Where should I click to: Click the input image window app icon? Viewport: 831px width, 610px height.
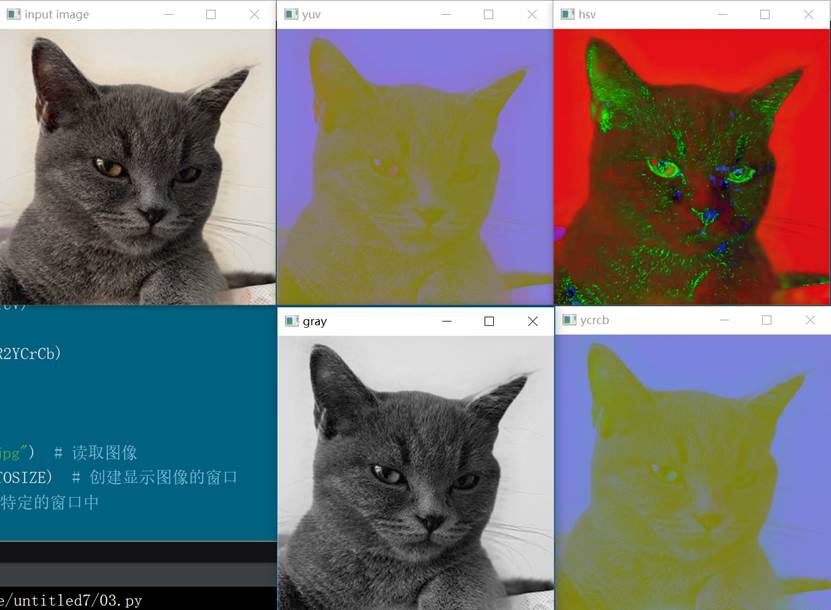[x=14, y=14]
